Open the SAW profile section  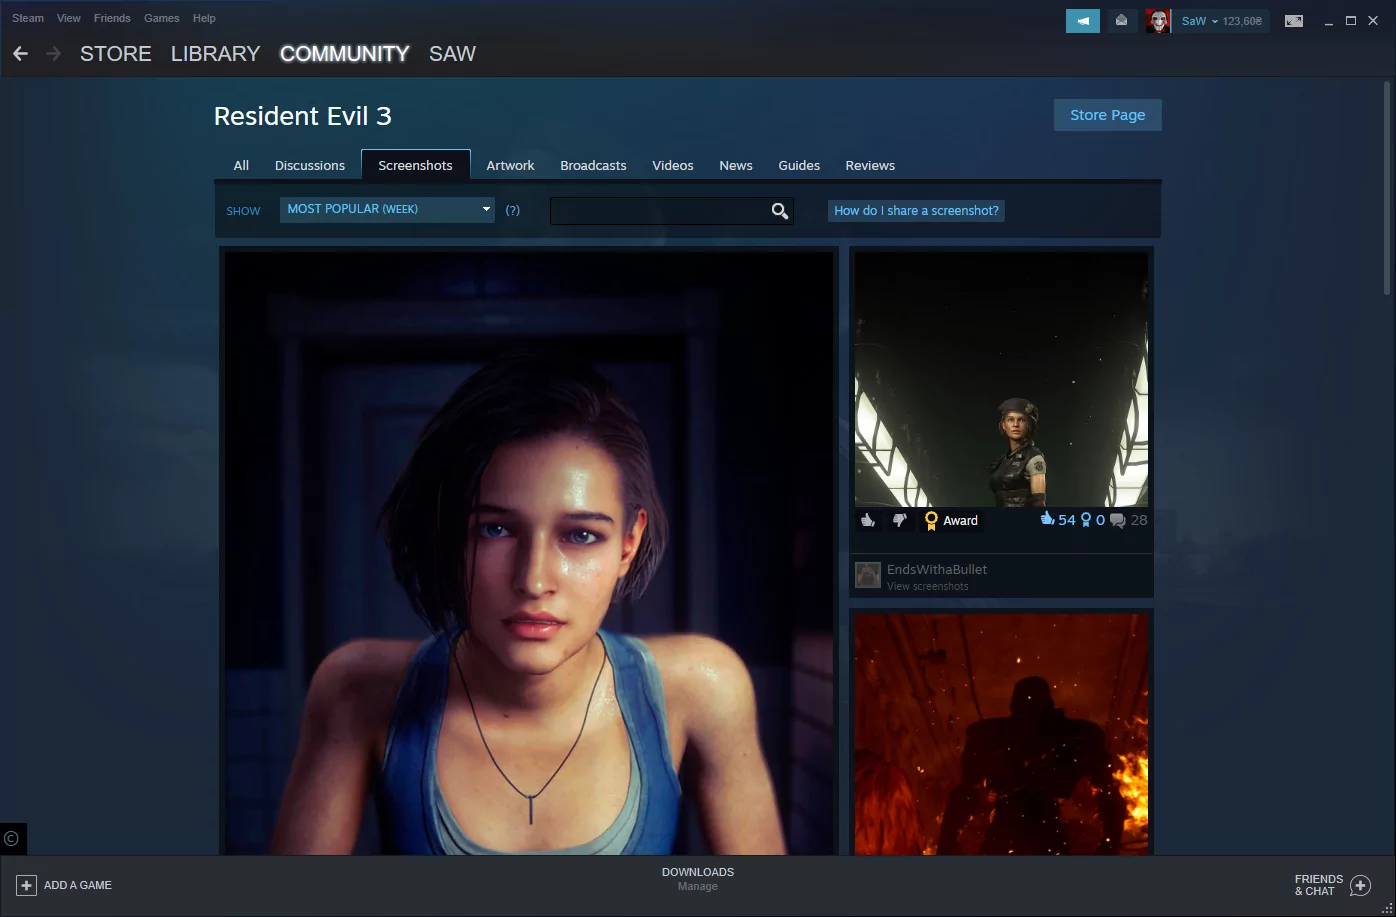(452, 54)
